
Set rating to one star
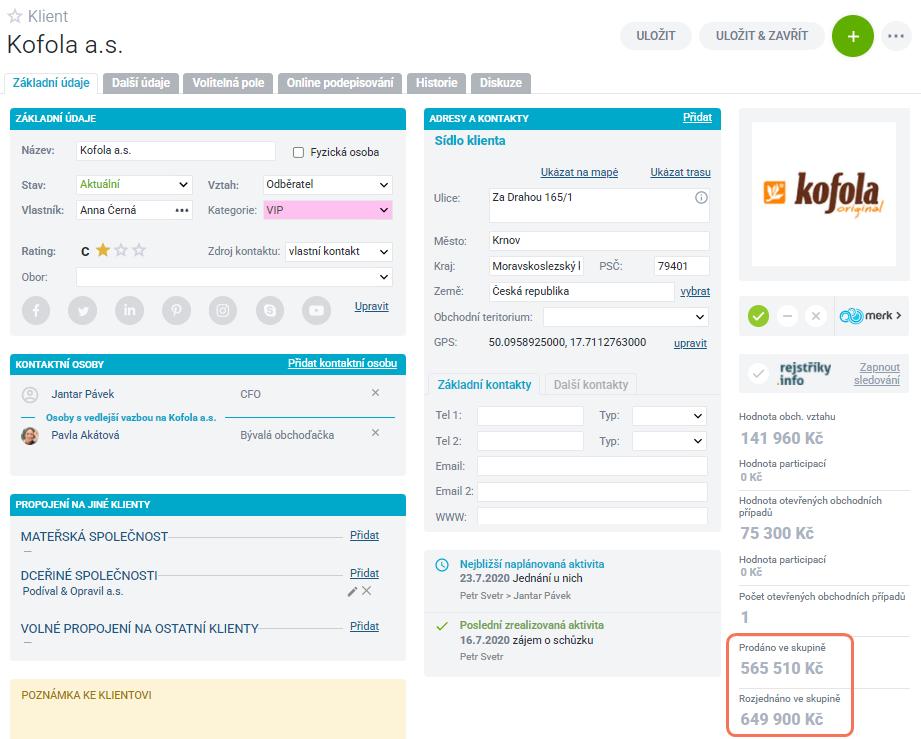click(103, 250)
